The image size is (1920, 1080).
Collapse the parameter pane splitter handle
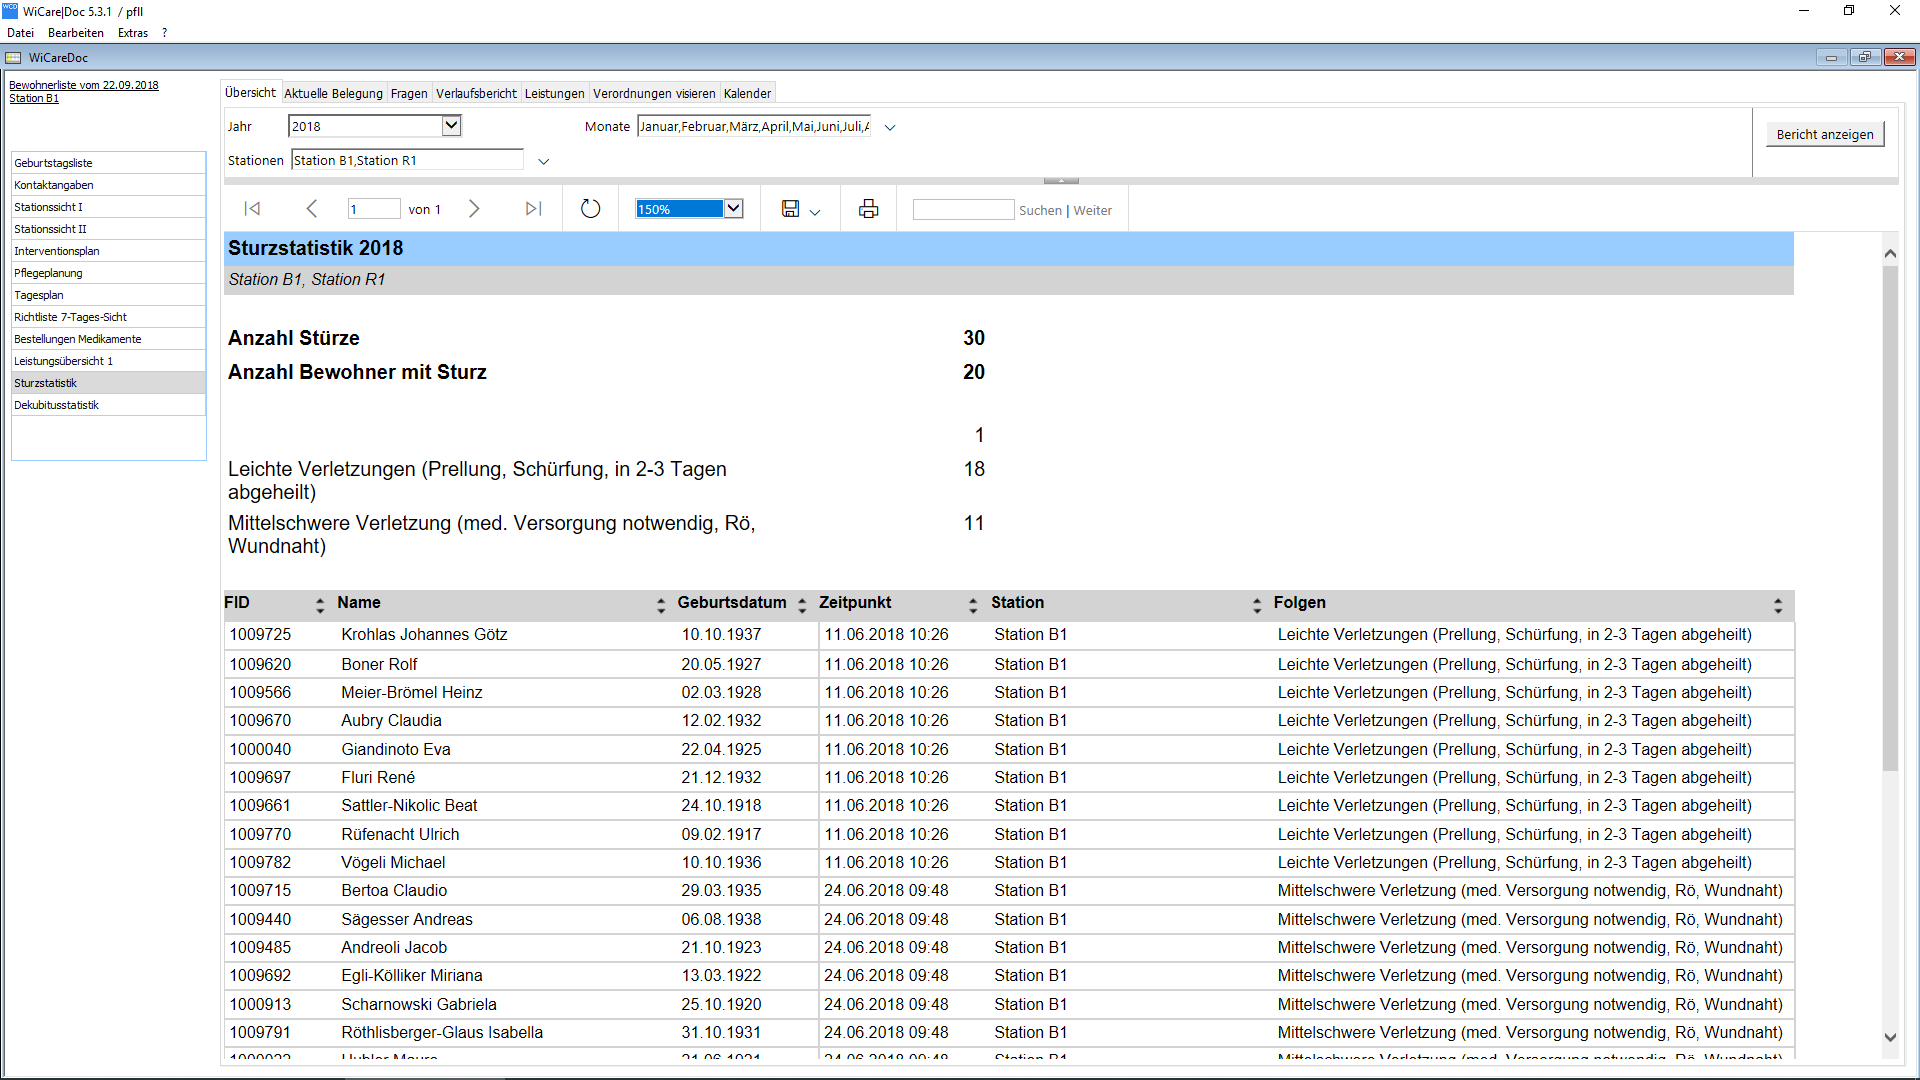[x=1061, y=181]
